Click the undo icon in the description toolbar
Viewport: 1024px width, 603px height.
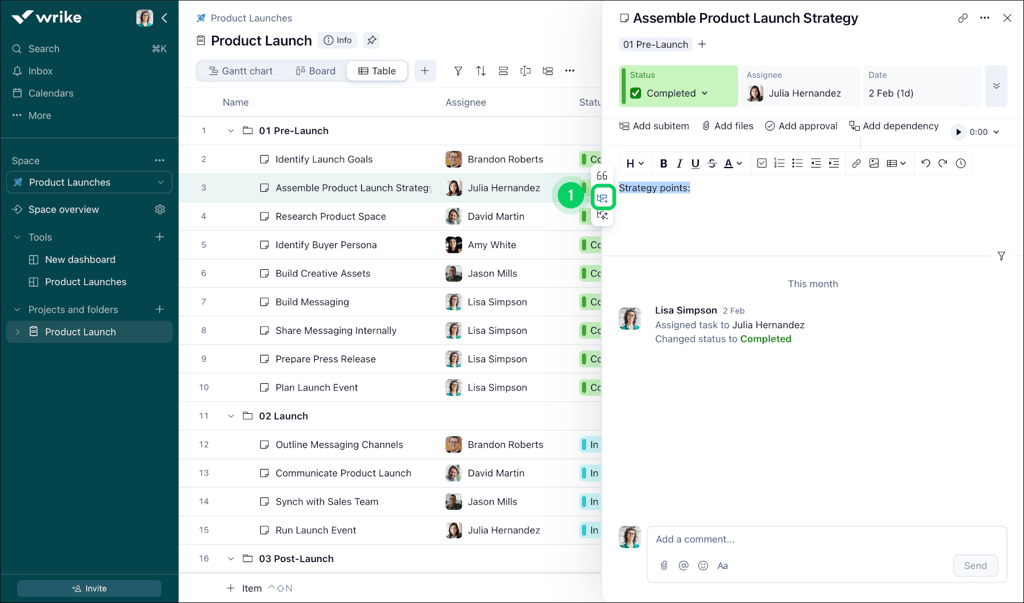[x=925, y=163]
